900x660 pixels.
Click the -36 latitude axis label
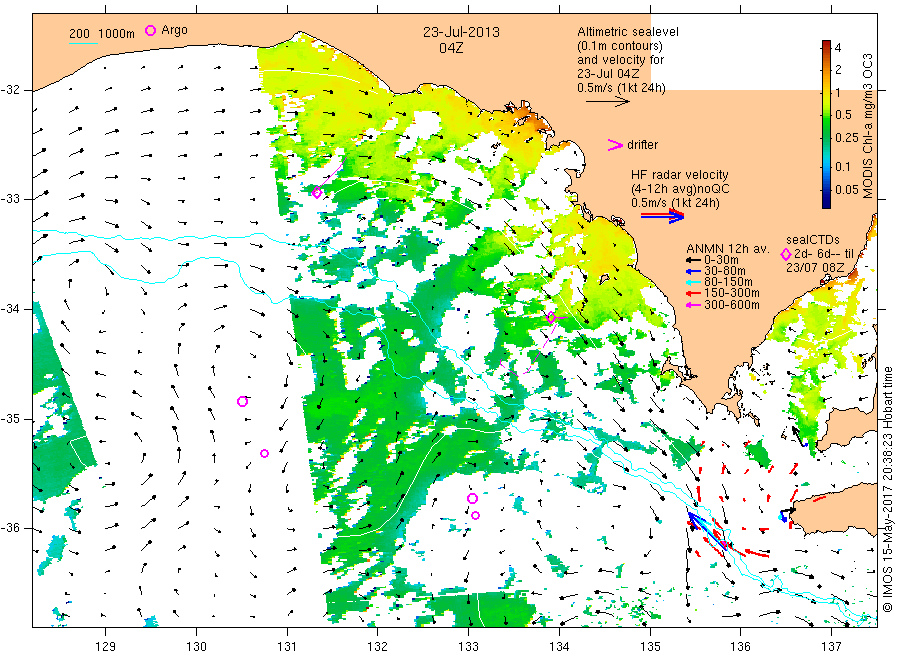[10, 528]
